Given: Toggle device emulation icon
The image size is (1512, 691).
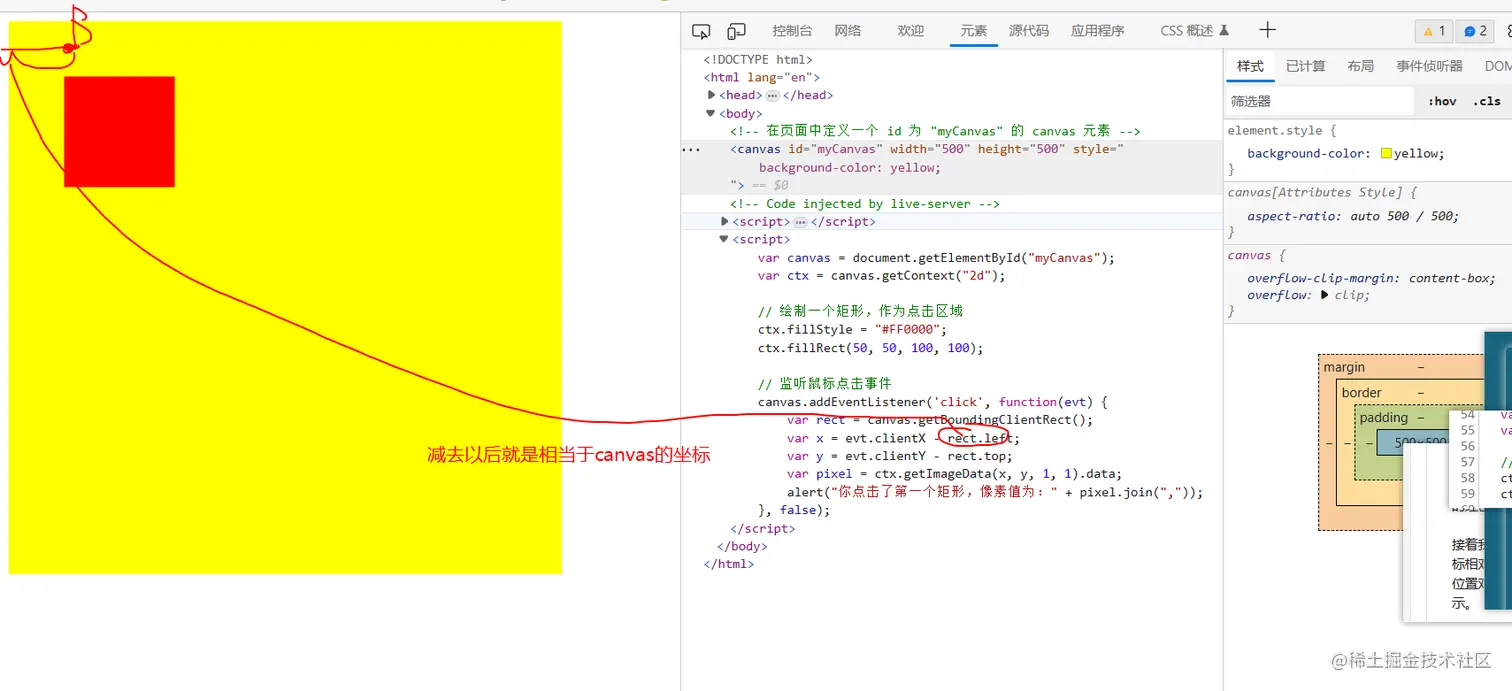Looking at the screenshot, I should point(736,31).
